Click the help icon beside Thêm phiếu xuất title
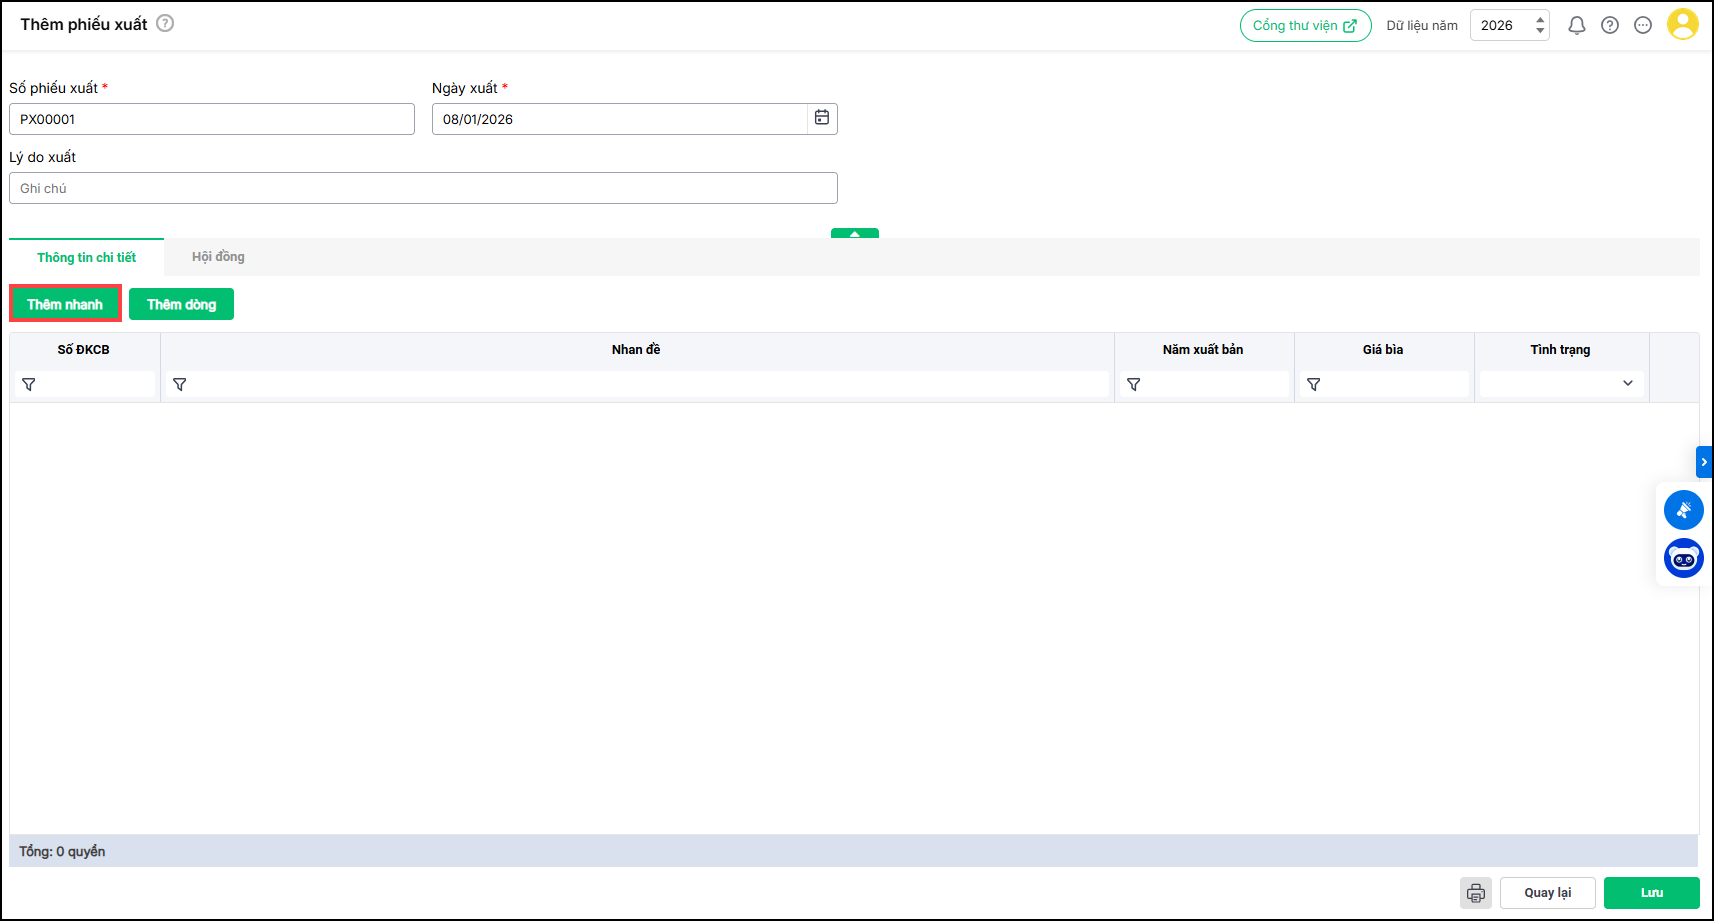The width and height of the screenshot is (1714, 921). tap(165, 23)
